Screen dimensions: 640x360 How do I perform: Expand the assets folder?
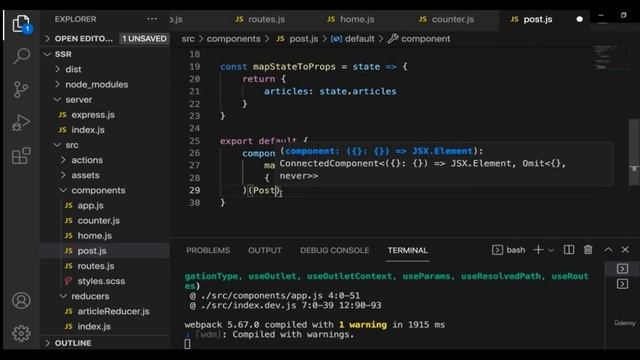[63, 175]
